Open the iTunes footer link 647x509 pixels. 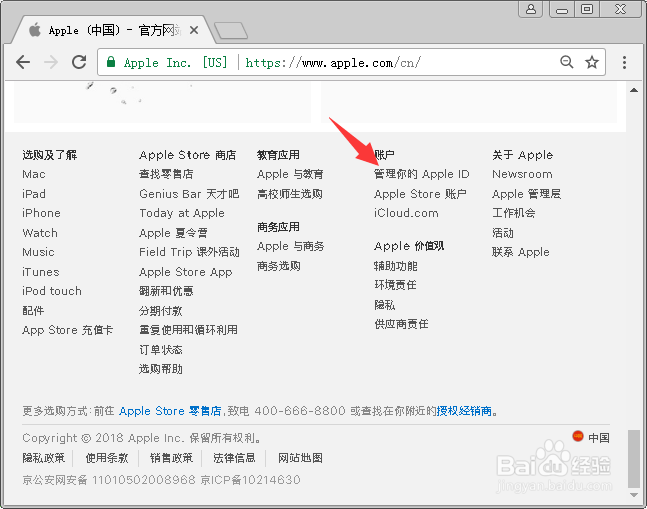(41, 272)
